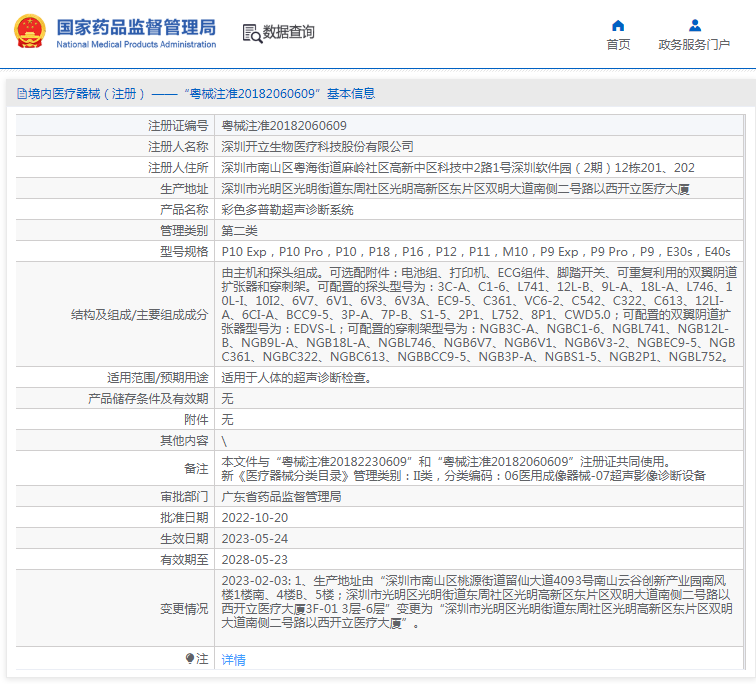Viewport: 756px width, 684px height.
Task: Click the 其他内容 label
Action: pos(184,441)
